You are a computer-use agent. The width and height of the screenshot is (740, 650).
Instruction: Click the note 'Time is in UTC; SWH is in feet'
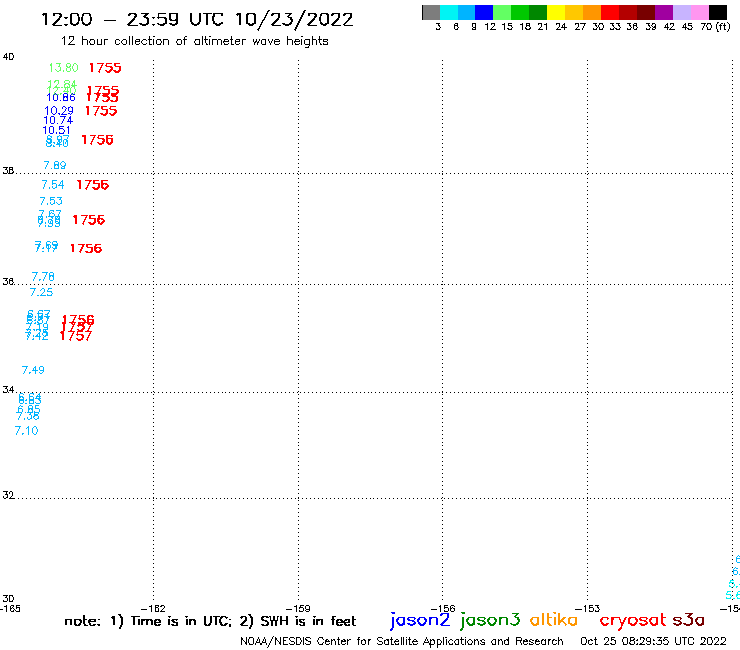[210, 621]
